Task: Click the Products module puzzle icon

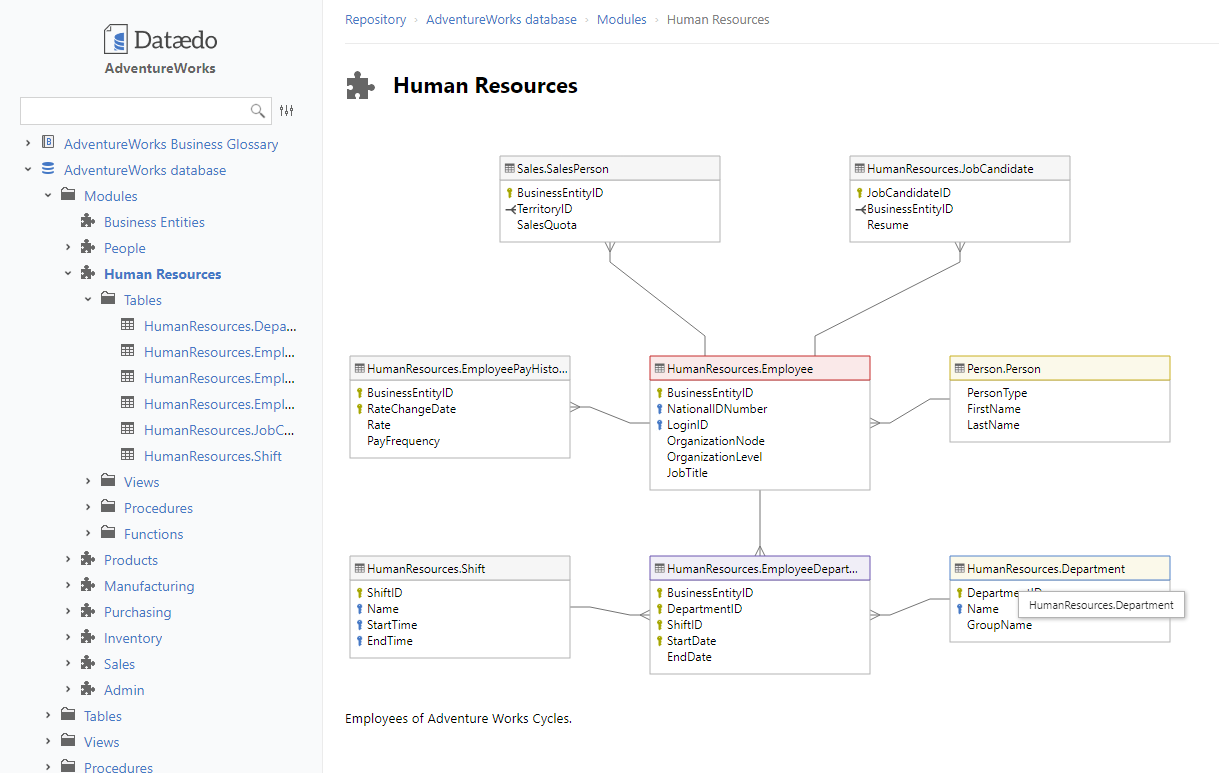Action: pyautogui.click(x=88, y=559)
